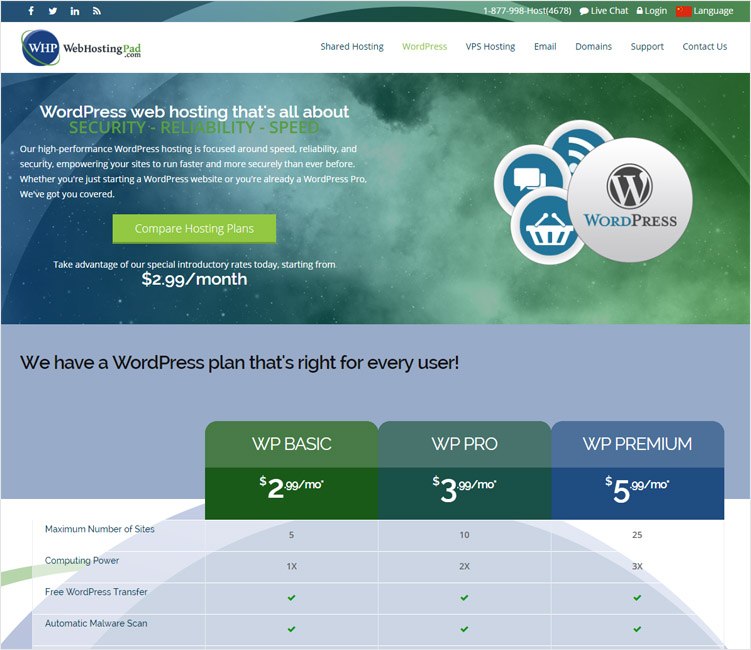
Task: Click the $5.99/mo price for WP Premium
Action: 637,490
